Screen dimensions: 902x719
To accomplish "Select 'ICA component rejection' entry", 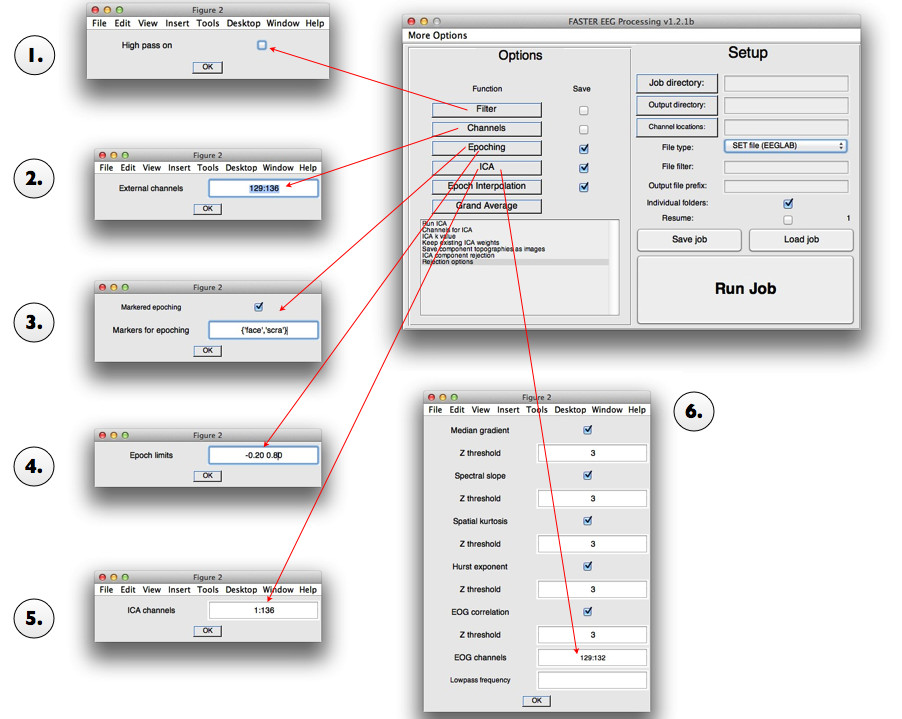I will [x=515, y=255].
